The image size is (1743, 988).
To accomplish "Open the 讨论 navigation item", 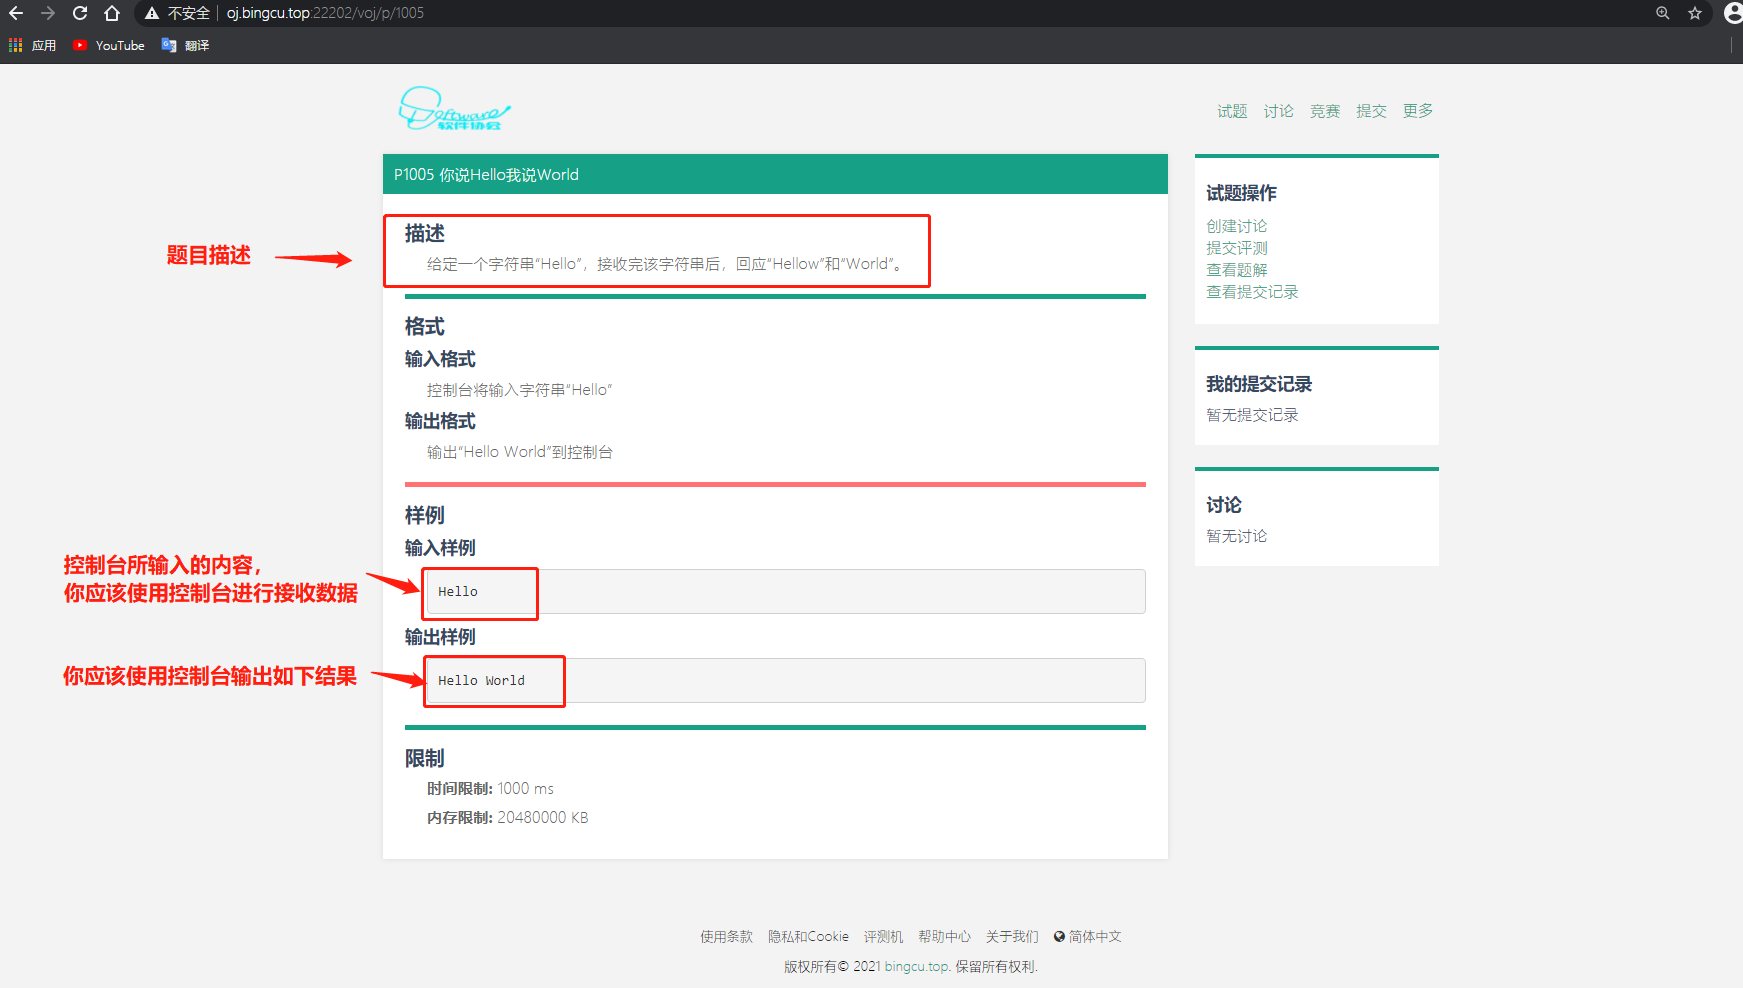I will click(1278, 111).
